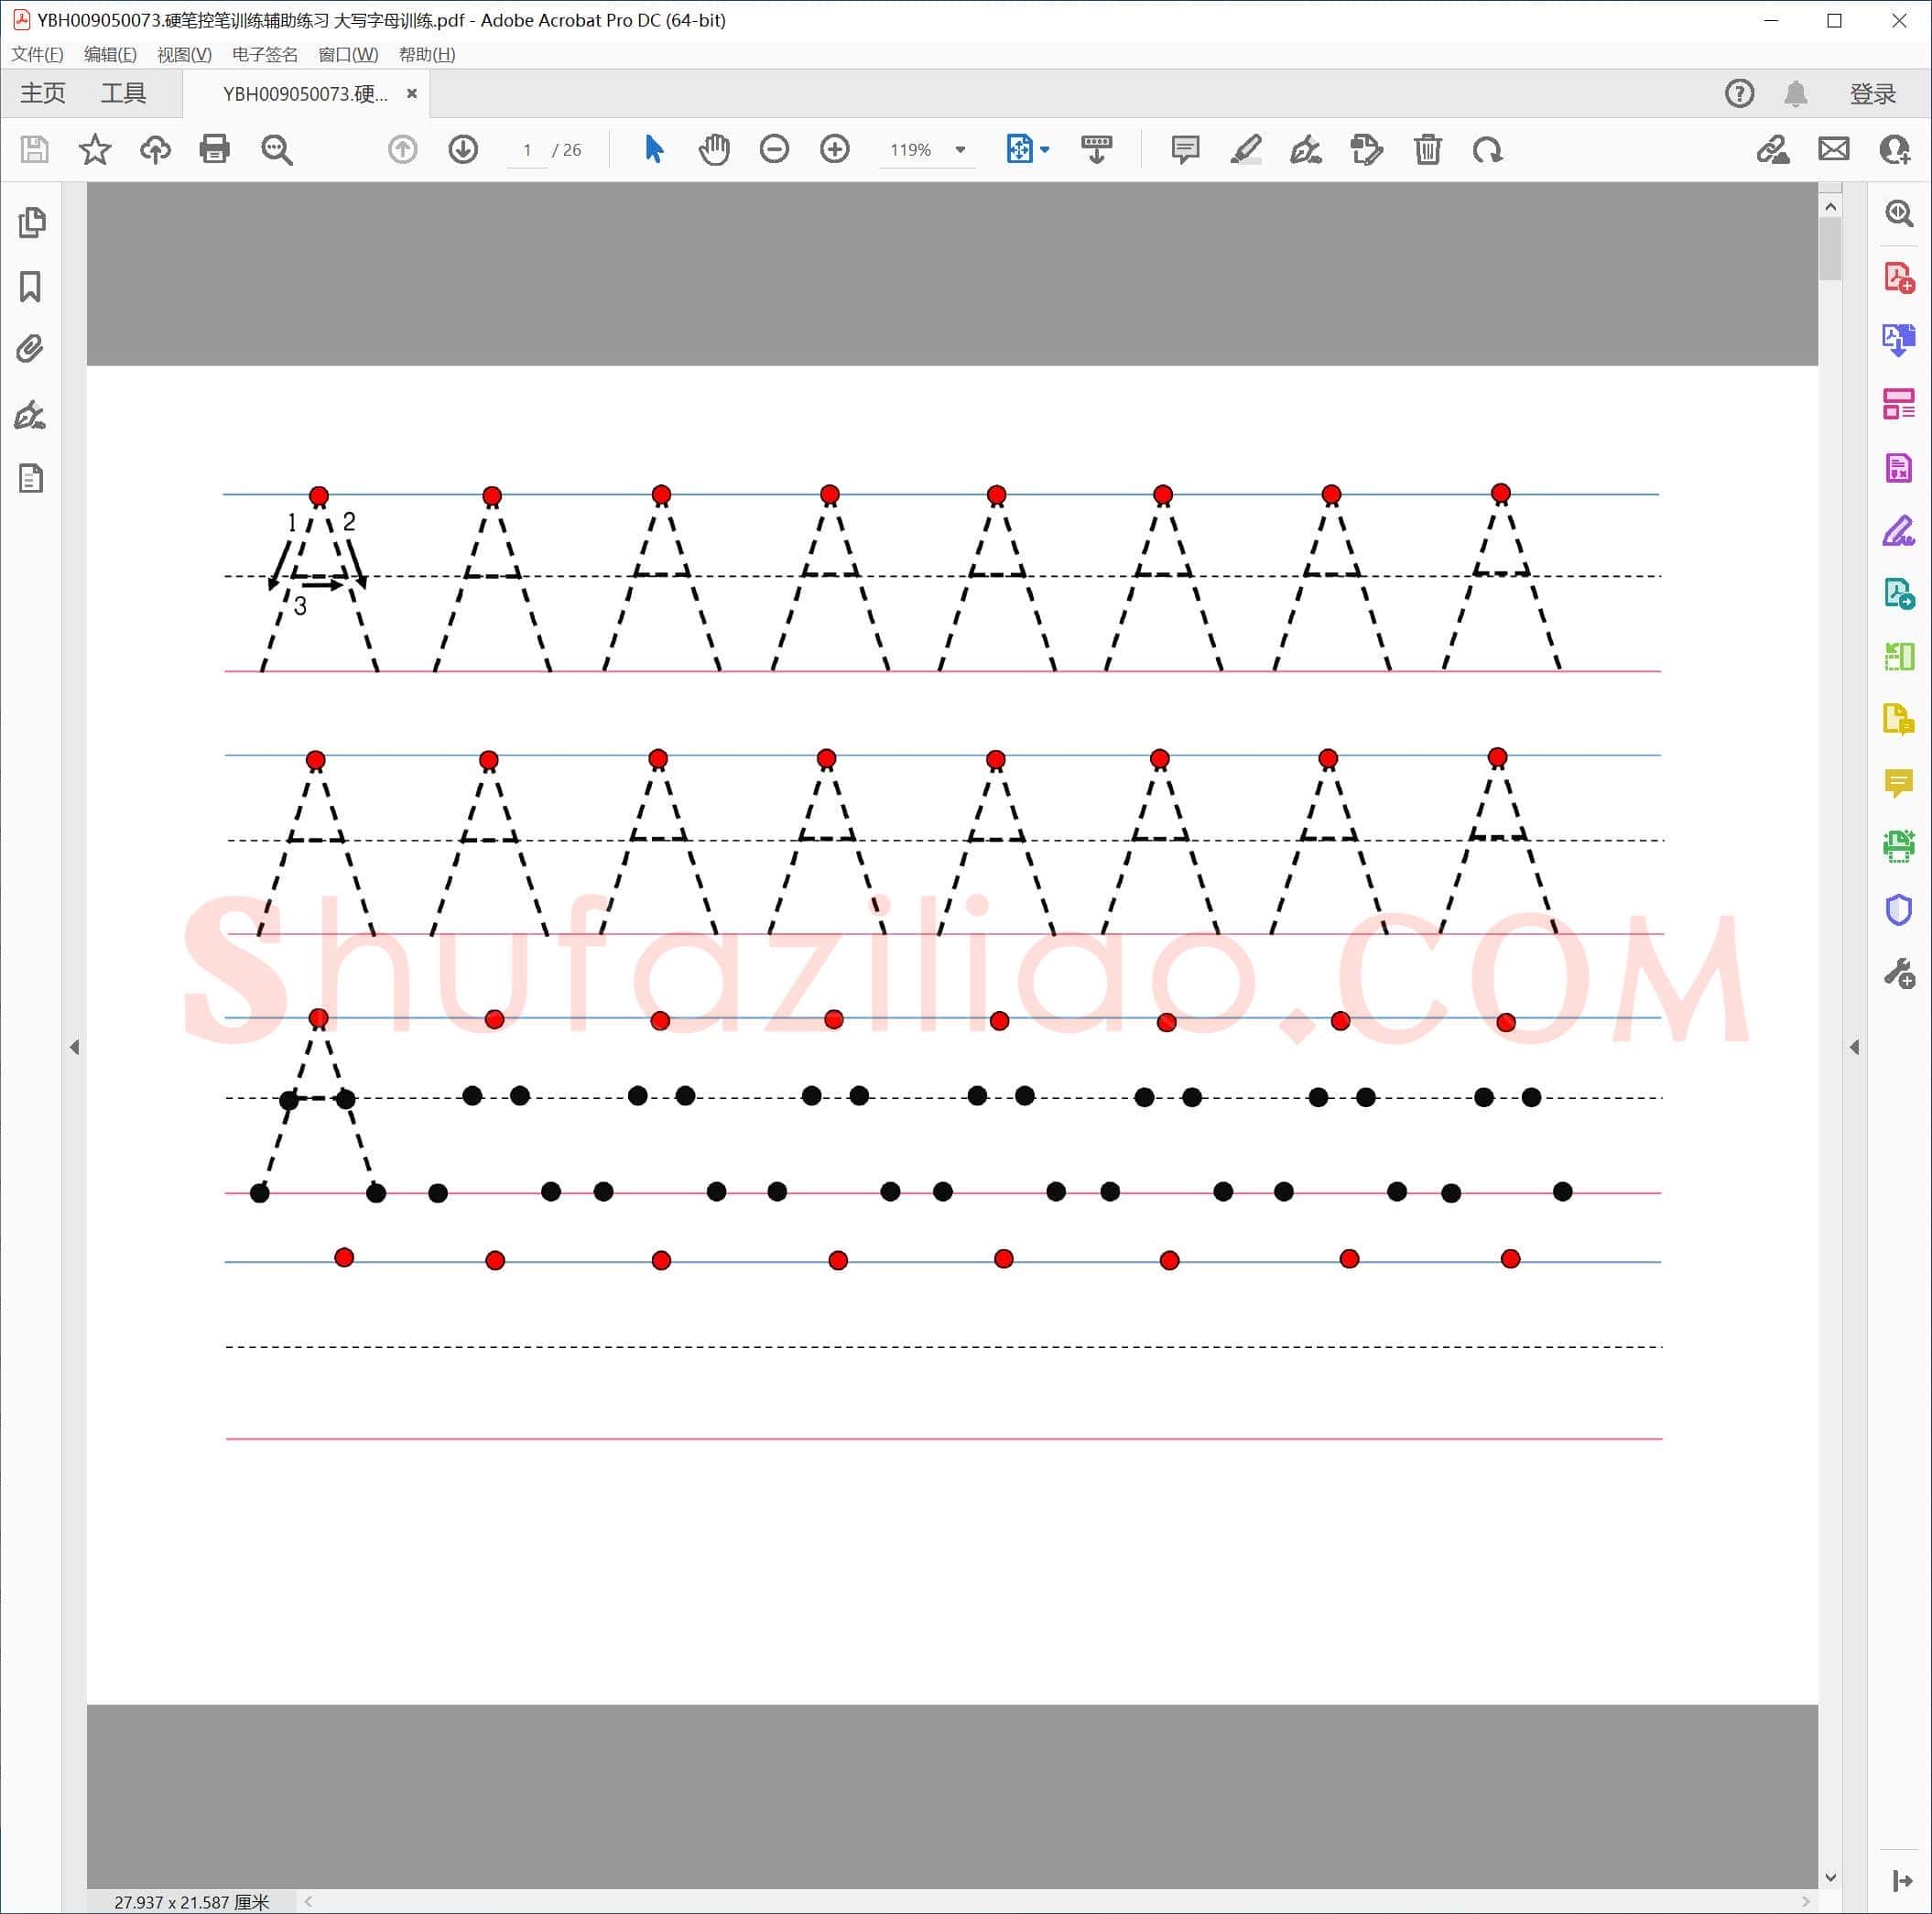Screen dimensions: 1932x1914
Task: Open the Attachments paperclip panel
Action: point(31,349)
